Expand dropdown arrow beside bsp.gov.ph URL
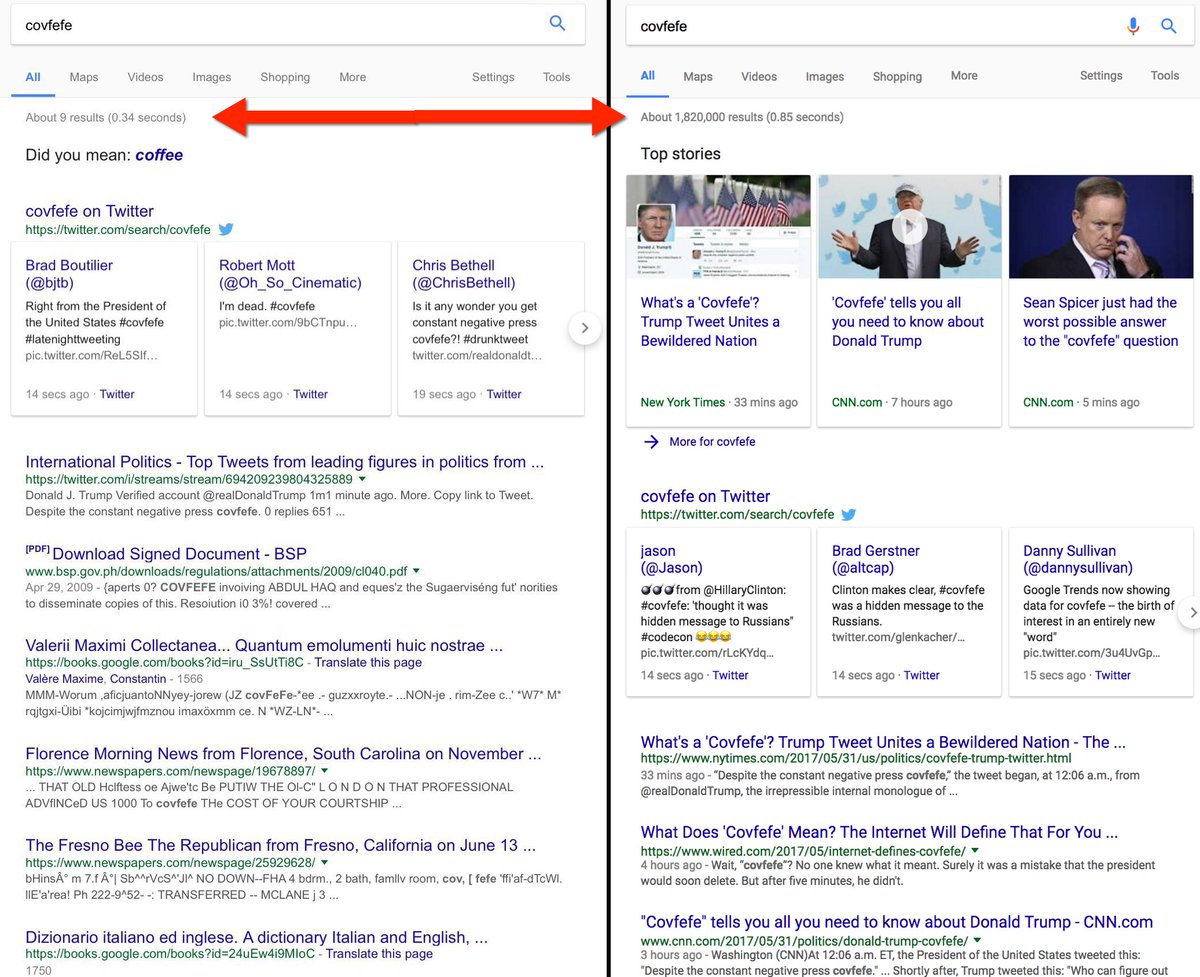The width and height of the screenshot is (1200, 977). 416,571
